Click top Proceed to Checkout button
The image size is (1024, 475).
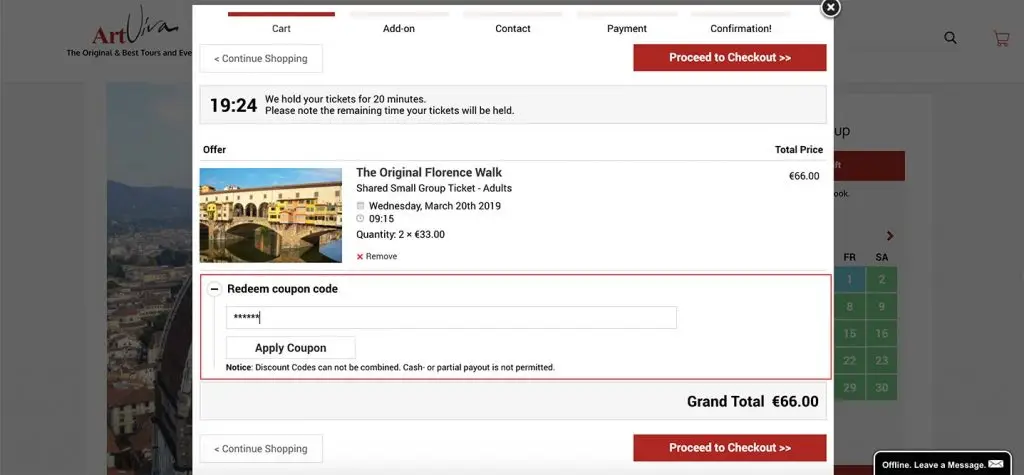pyautogui.click(x=729, y=57)
